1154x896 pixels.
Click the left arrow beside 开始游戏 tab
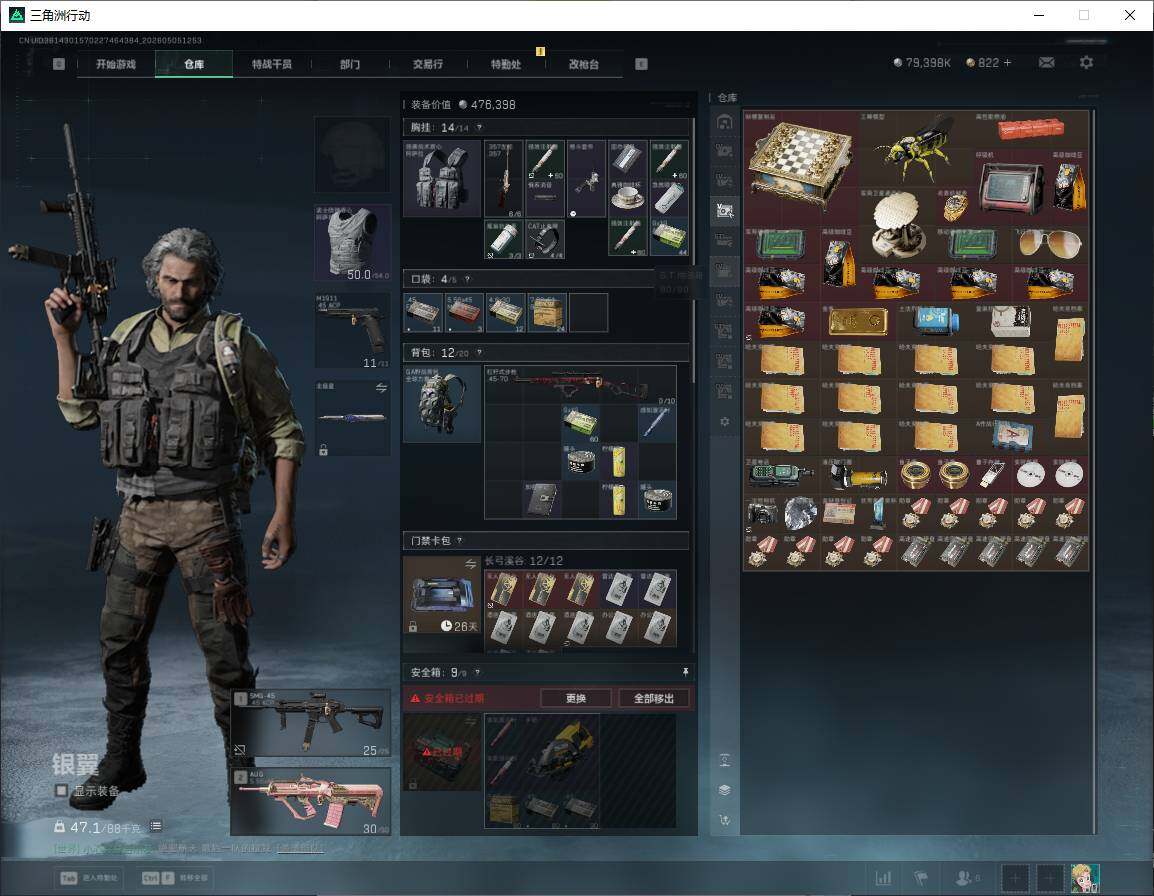59,64
